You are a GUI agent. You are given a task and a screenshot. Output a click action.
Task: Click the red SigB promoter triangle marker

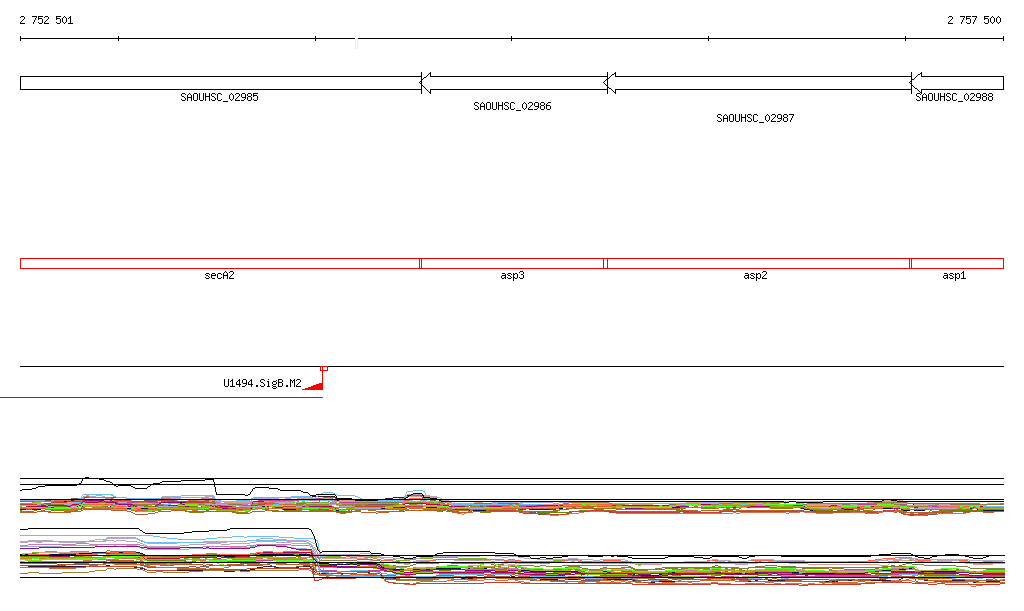[x=315, y=384]
